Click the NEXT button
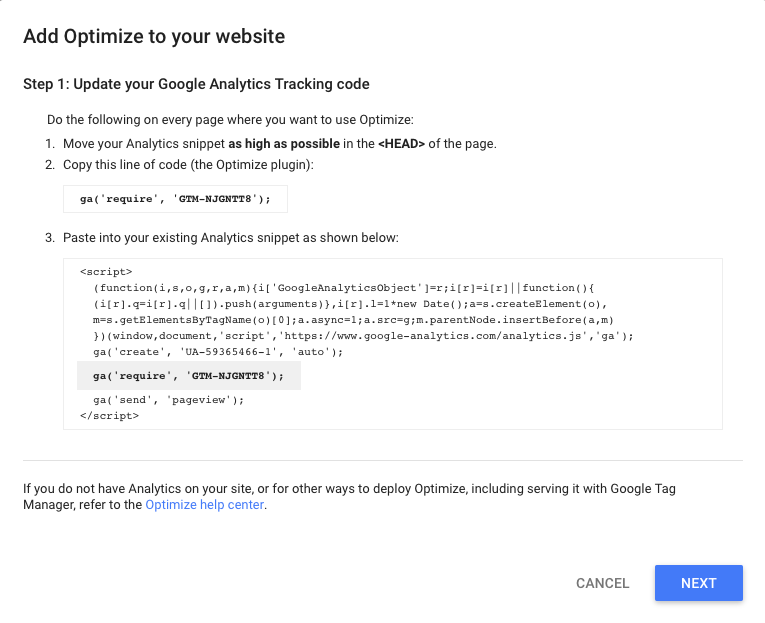The image size is (765, 623). point(698,583)
